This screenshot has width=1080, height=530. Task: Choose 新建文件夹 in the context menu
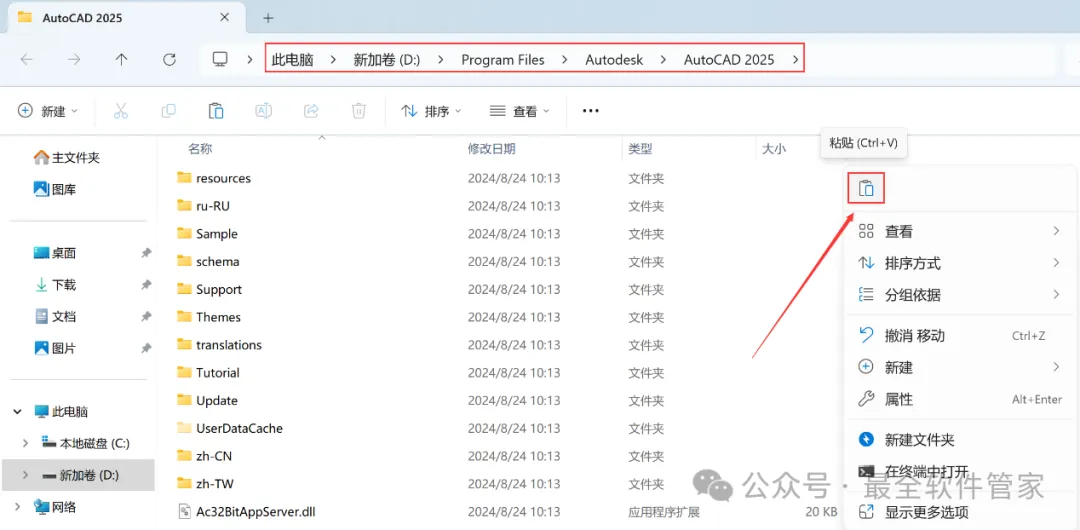(960, 440)
